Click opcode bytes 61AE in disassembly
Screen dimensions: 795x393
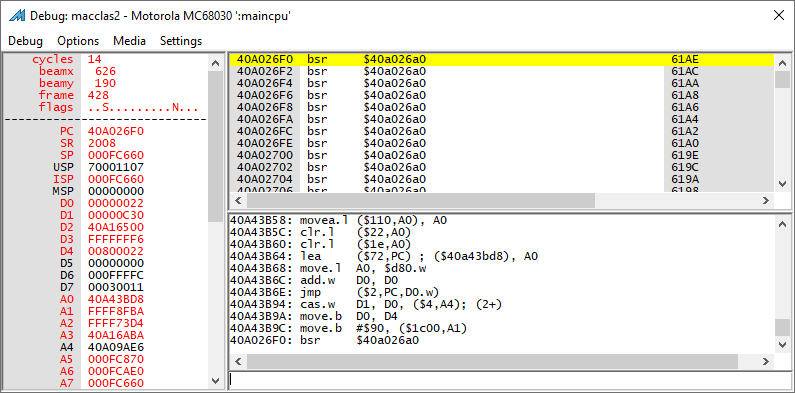click(685, 59)
